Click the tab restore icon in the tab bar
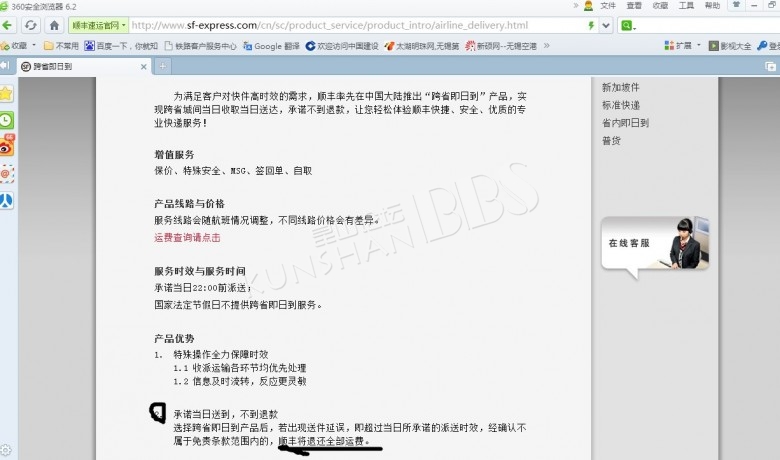 coord(770,66)
